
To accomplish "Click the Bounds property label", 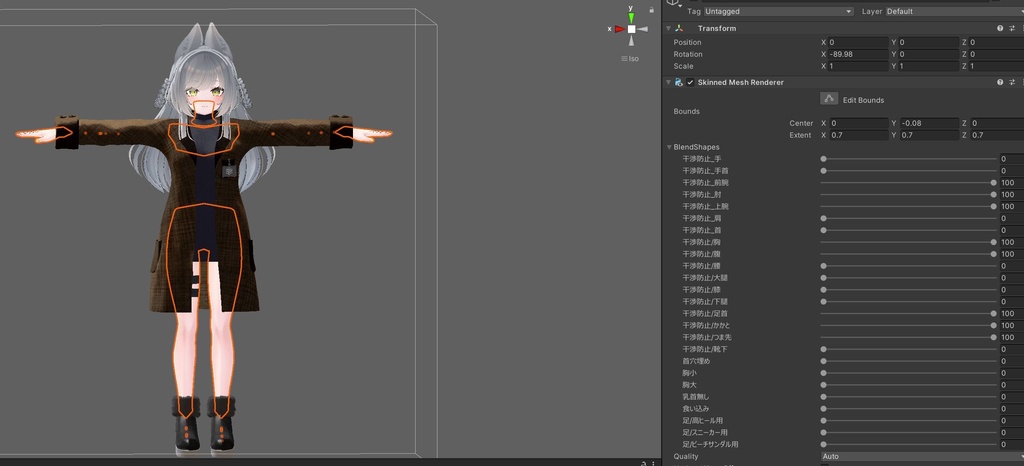I will [686, 112].
